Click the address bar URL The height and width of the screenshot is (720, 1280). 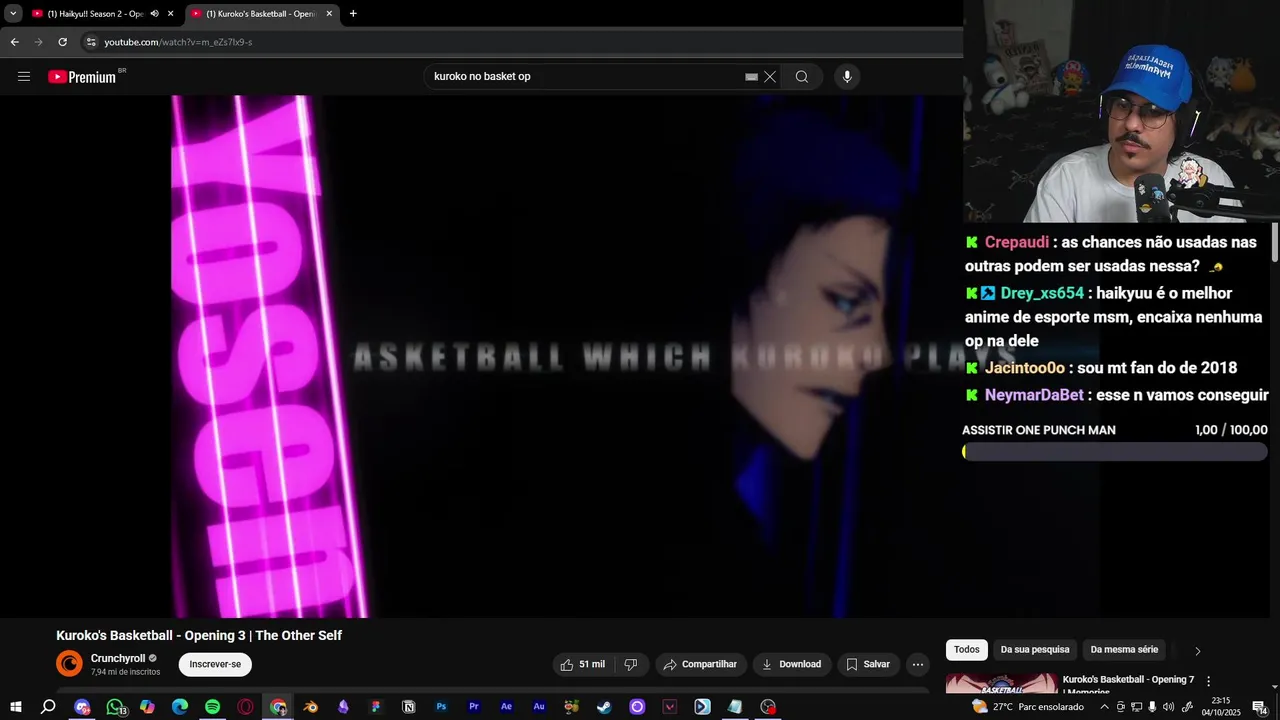point(178,42)
